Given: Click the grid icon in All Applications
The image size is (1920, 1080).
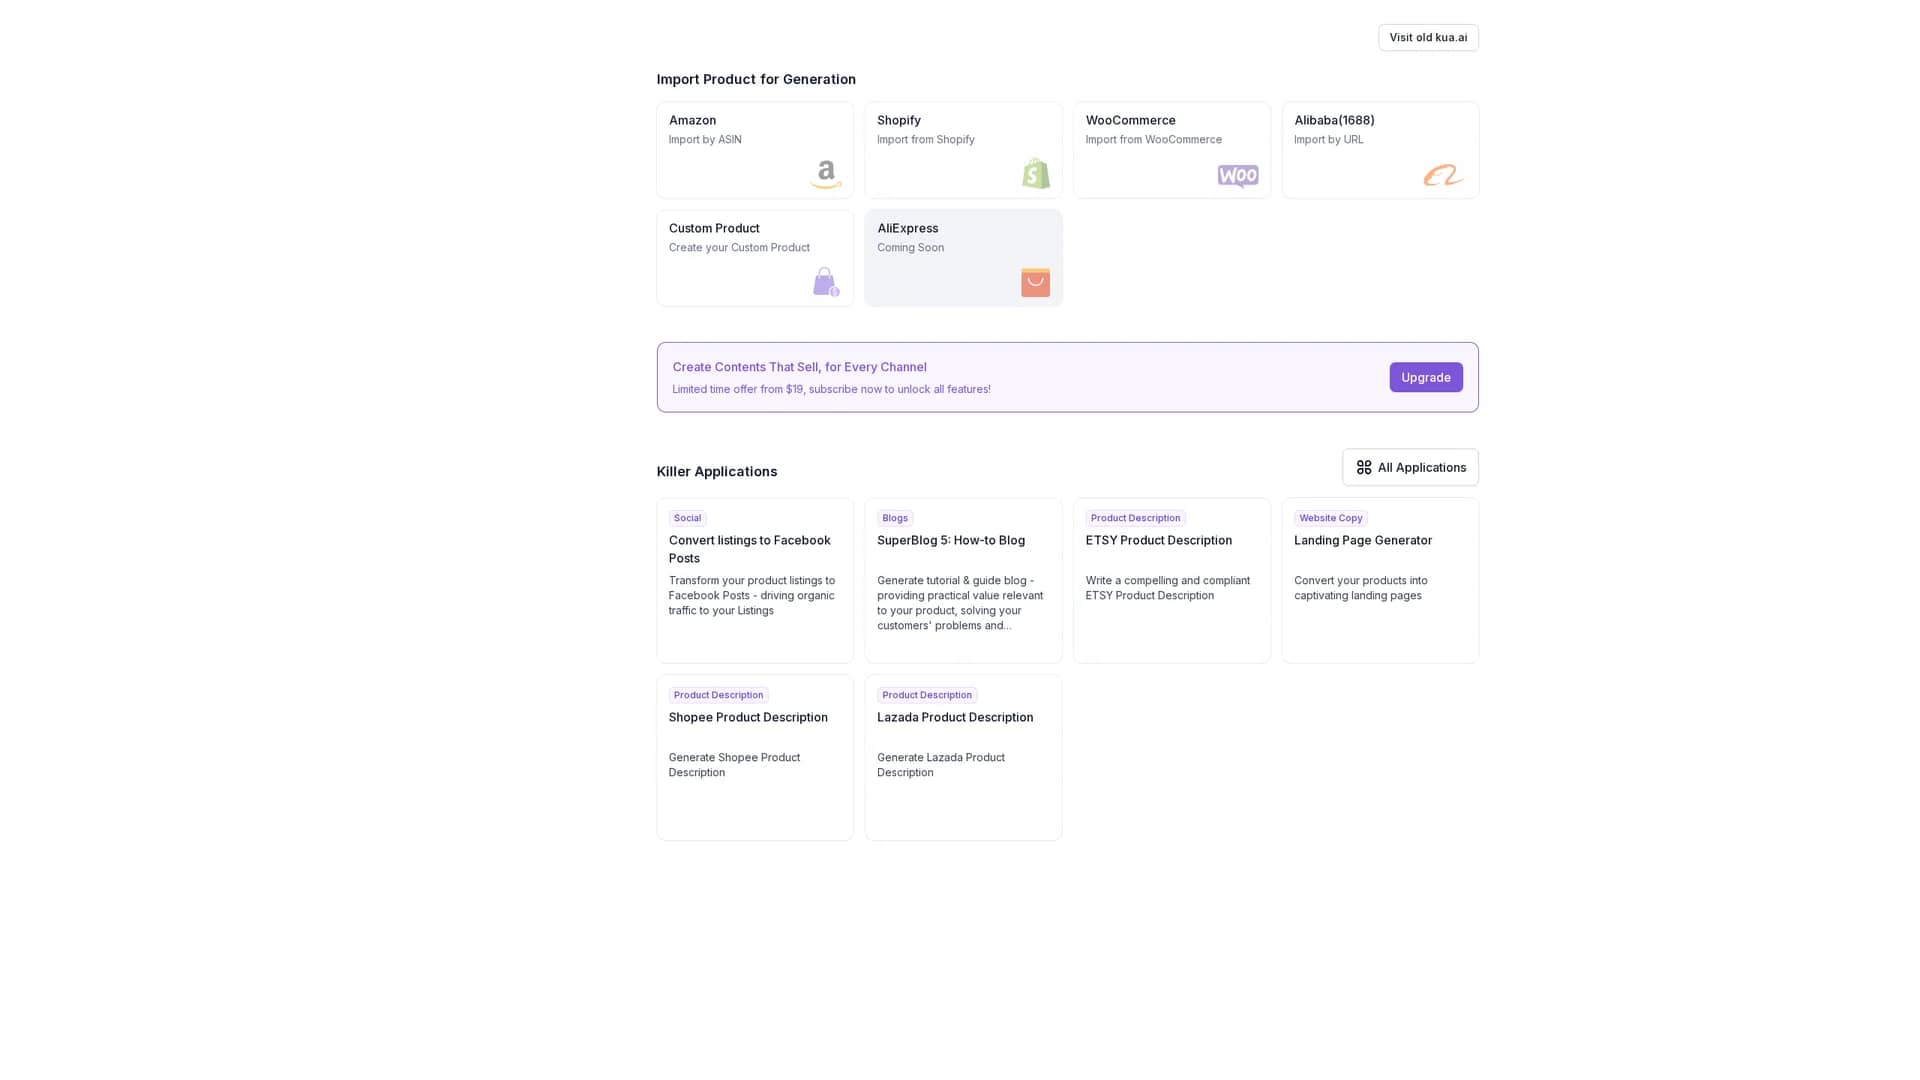Looking at the screenshot, I should click(1364, 467).
